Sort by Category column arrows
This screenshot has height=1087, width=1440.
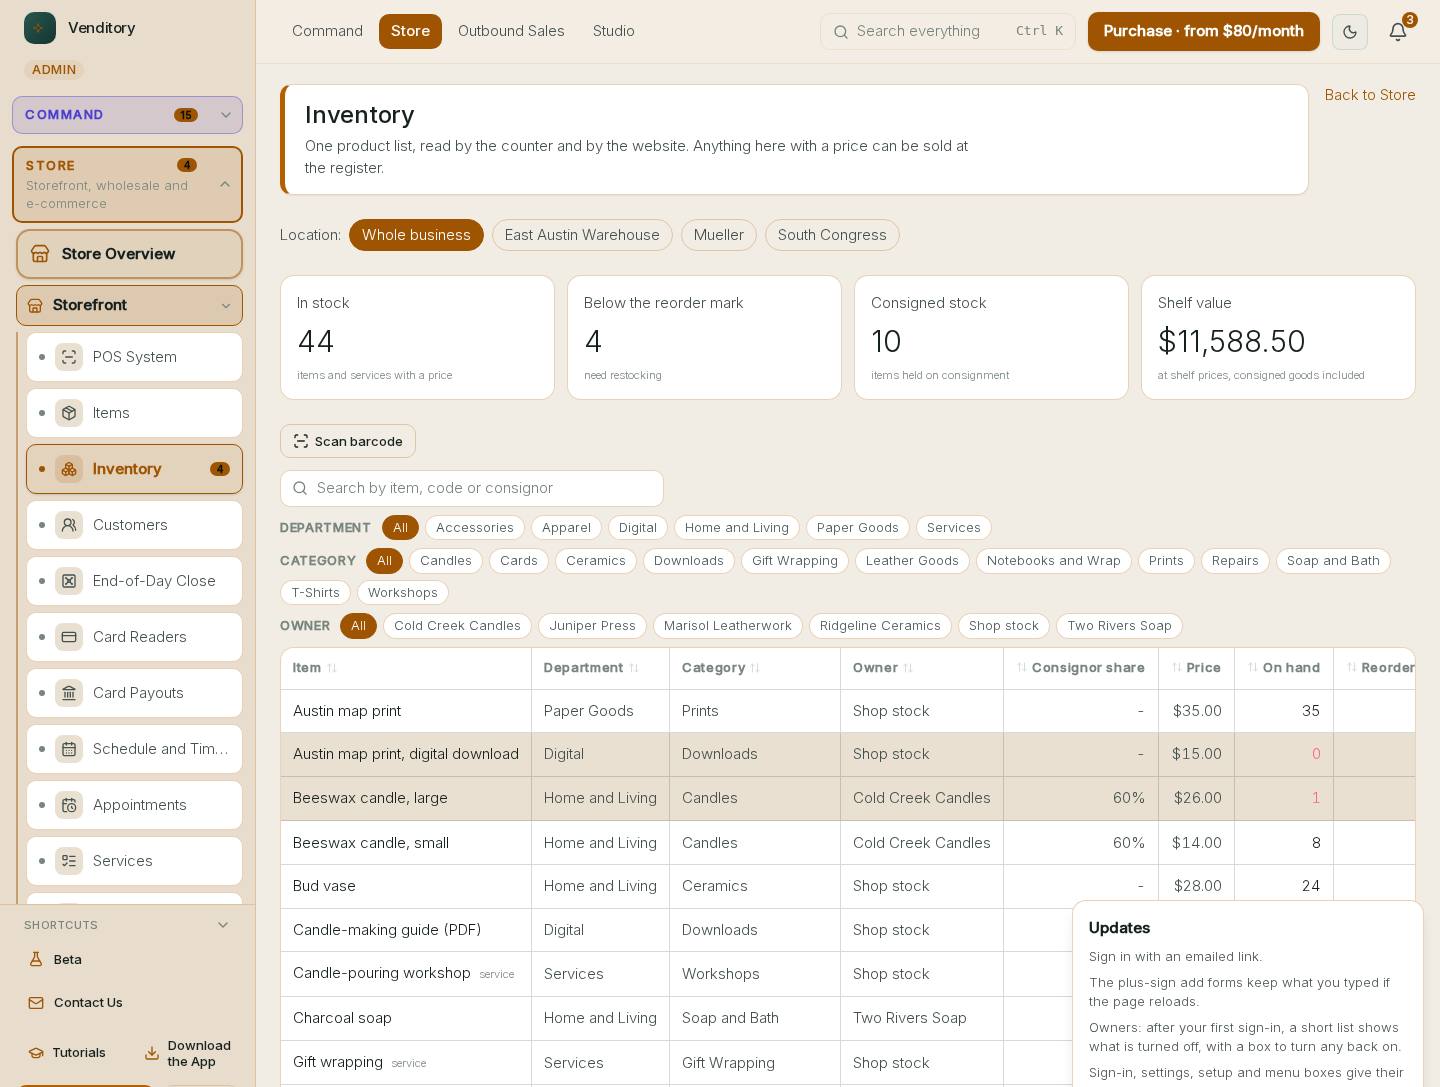pyautogui.click(x=755, y=668)
